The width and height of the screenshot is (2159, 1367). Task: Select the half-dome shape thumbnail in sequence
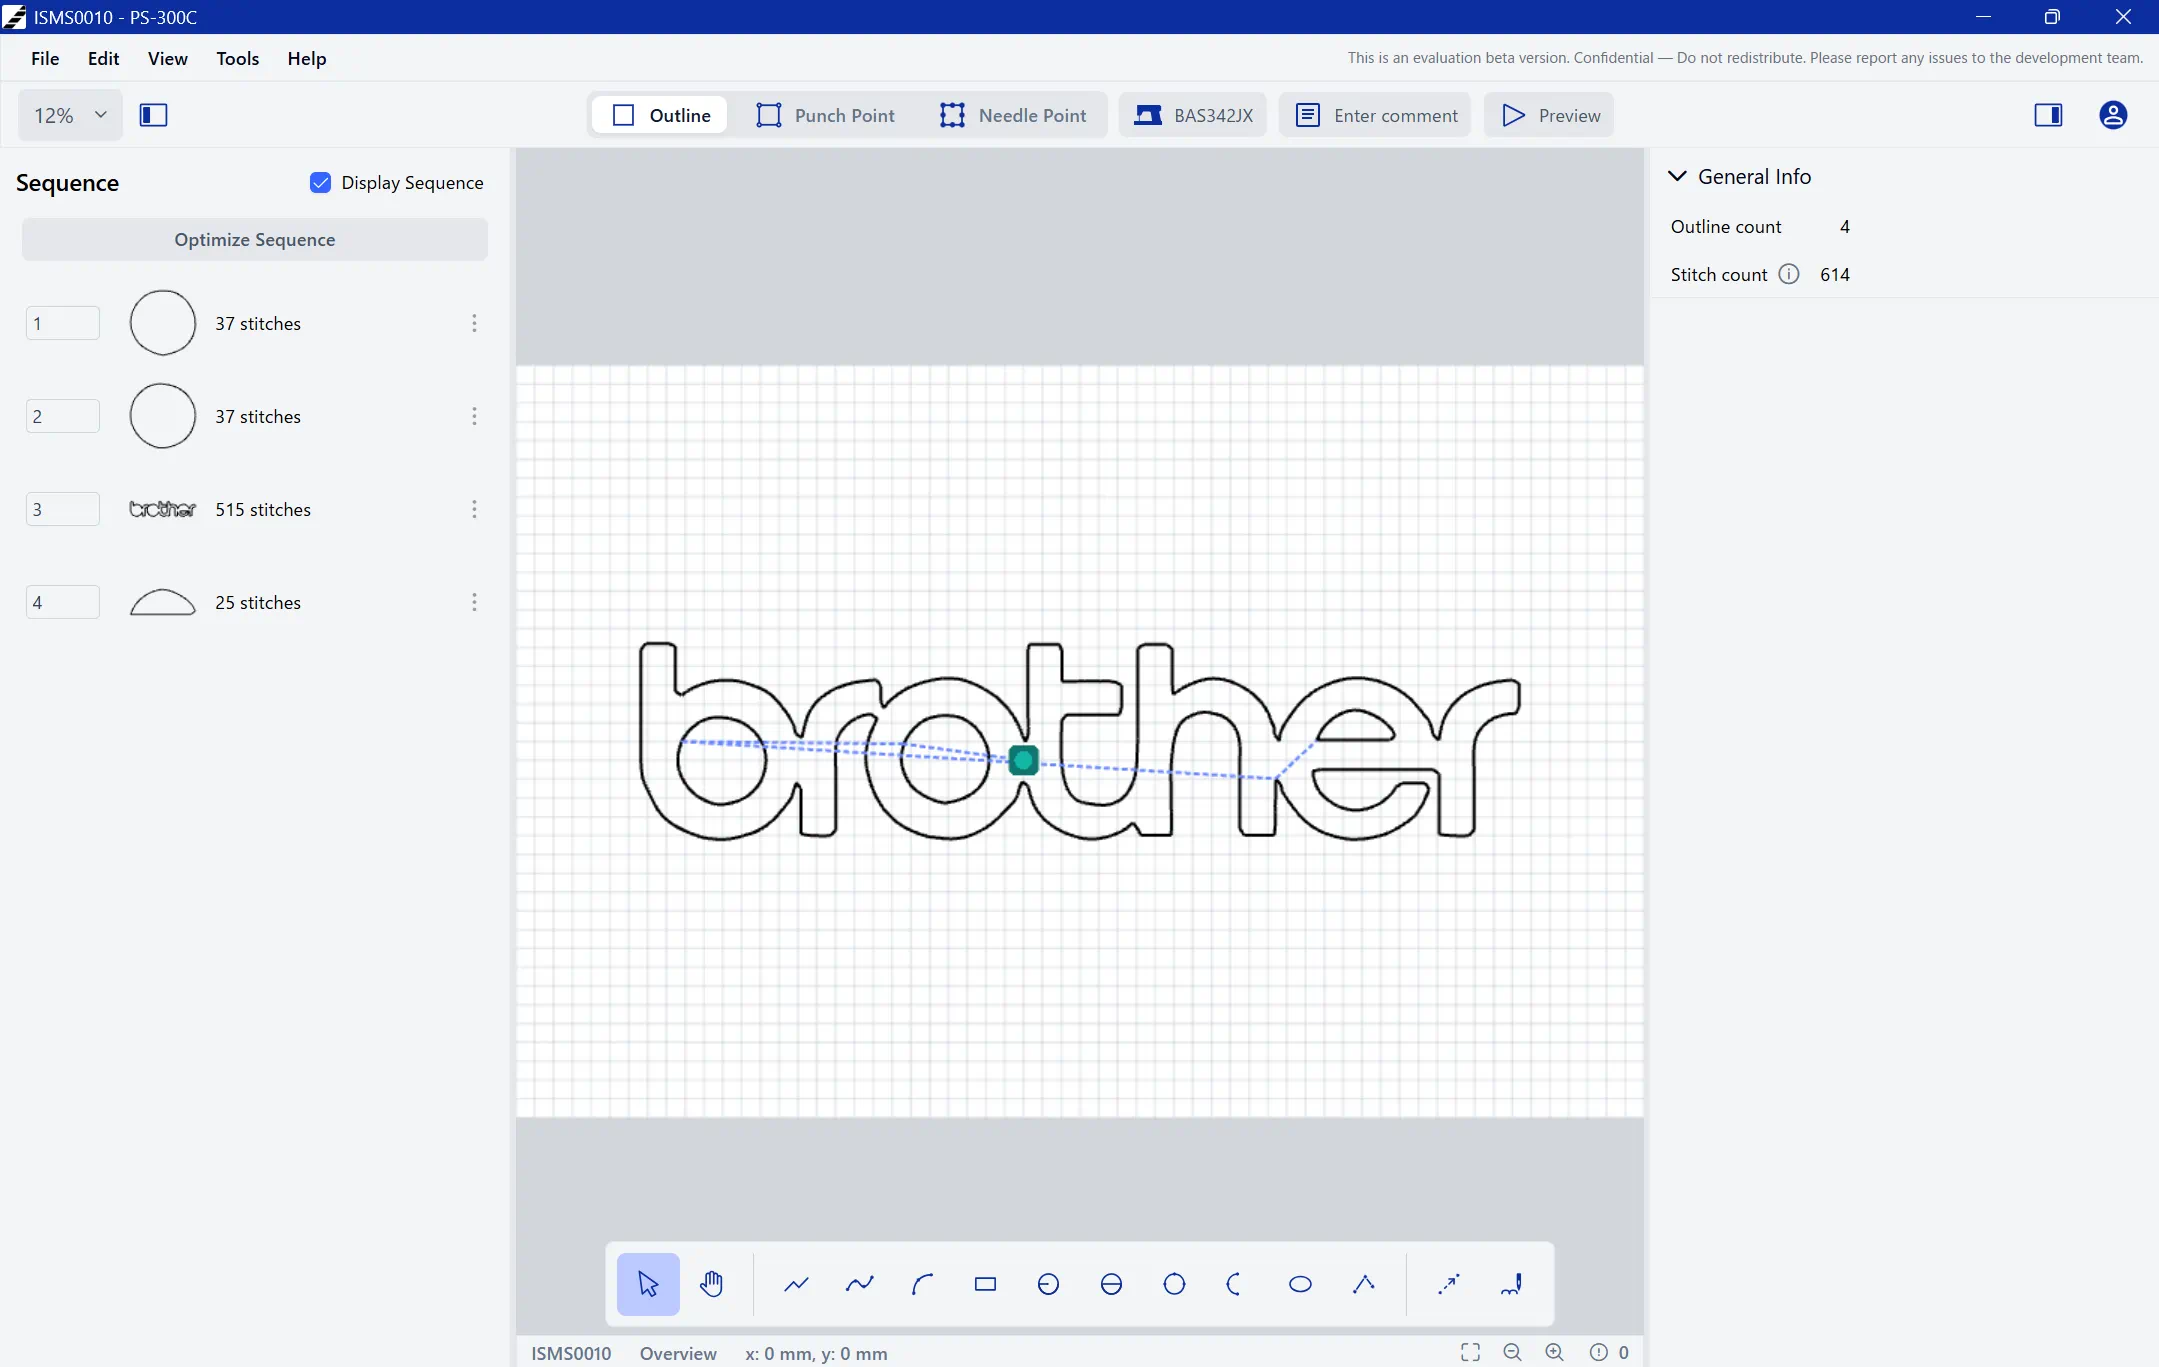tap(163, 602)
